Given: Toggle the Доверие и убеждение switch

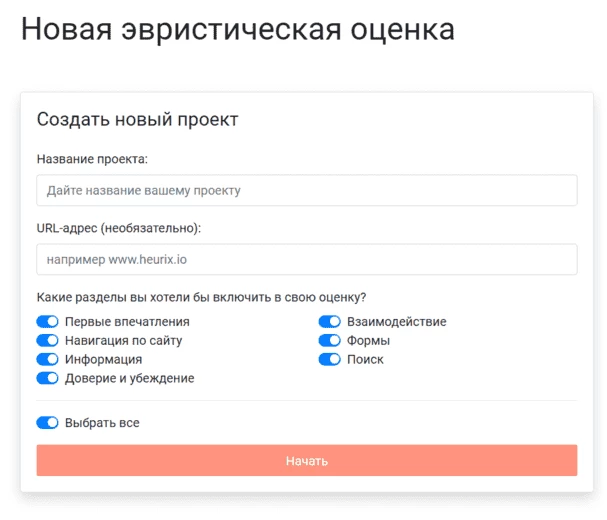Looking at the screenshot, I should (x=47, y=378).
